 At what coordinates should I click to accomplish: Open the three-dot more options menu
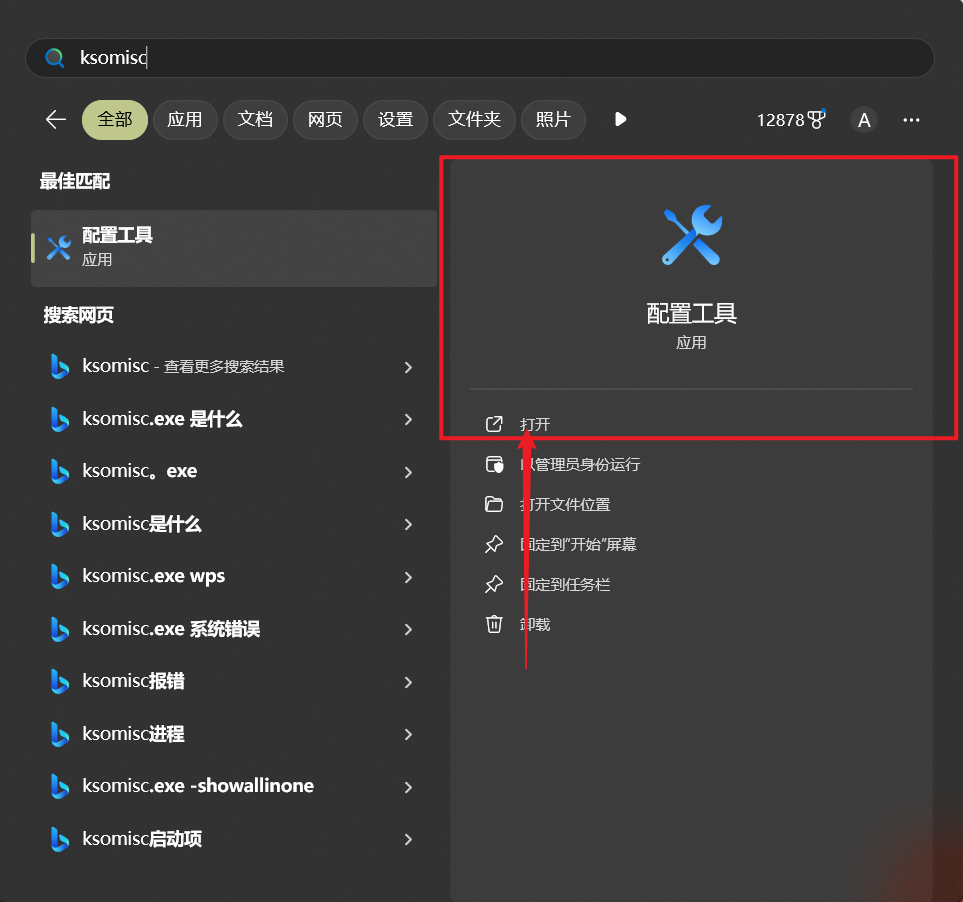(911, 120)
